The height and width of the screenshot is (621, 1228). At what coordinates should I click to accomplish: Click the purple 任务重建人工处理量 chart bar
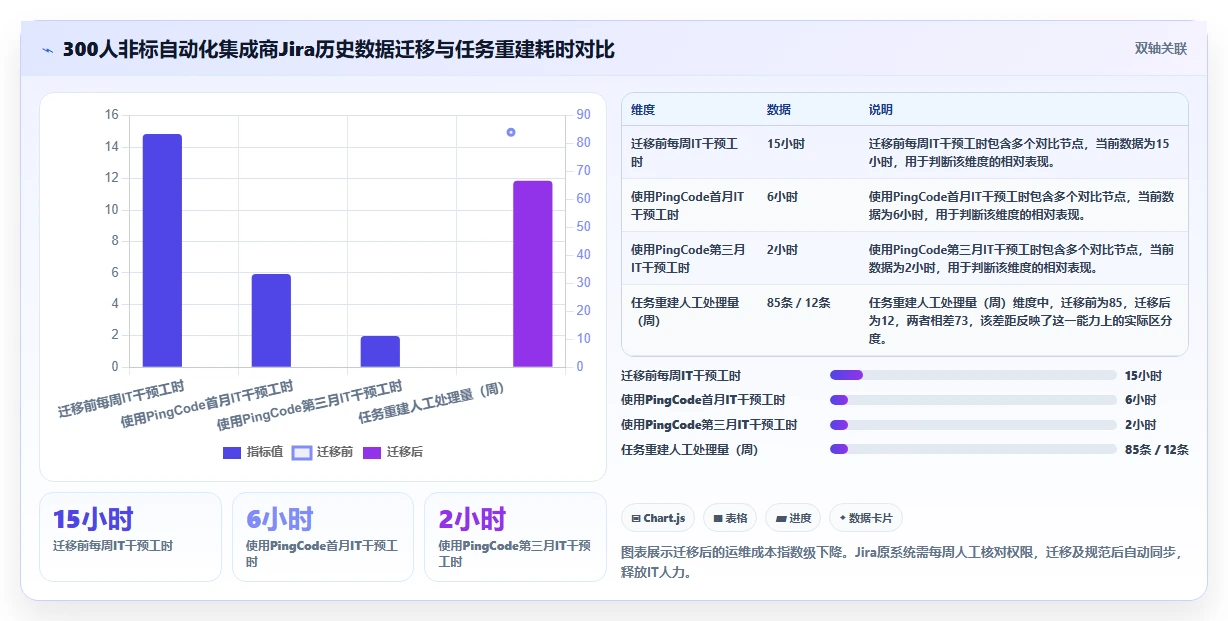point(533,274)
